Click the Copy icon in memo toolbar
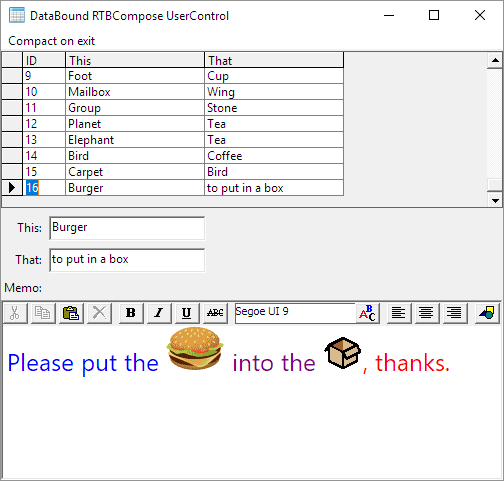 tap(43, 313)
